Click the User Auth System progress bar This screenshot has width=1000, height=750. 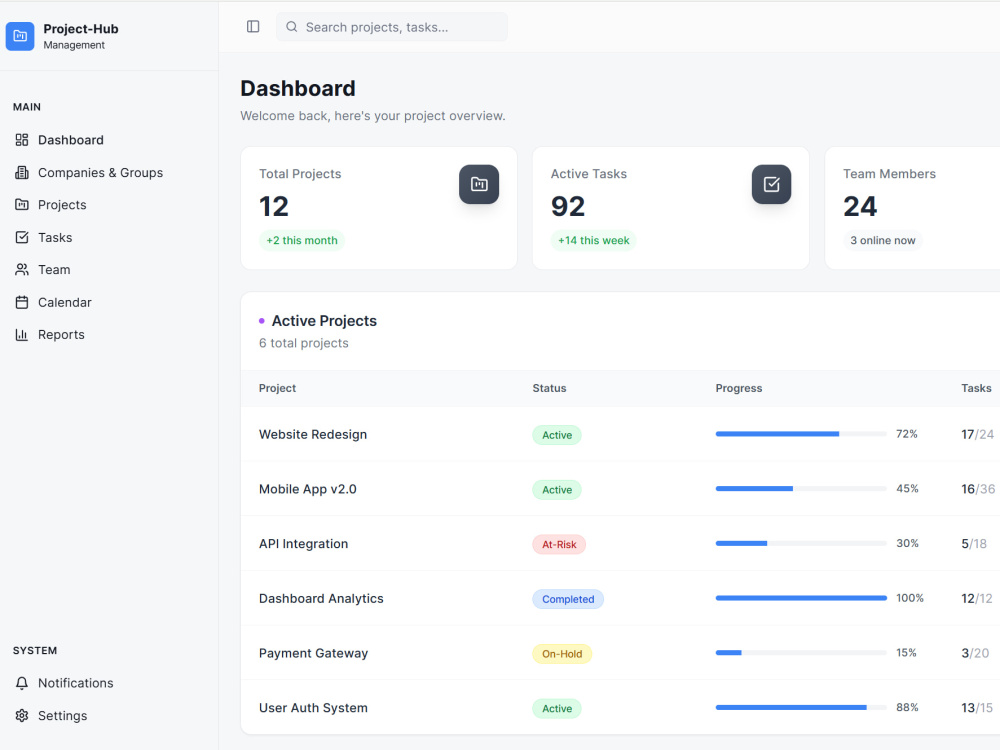point(801,707)
